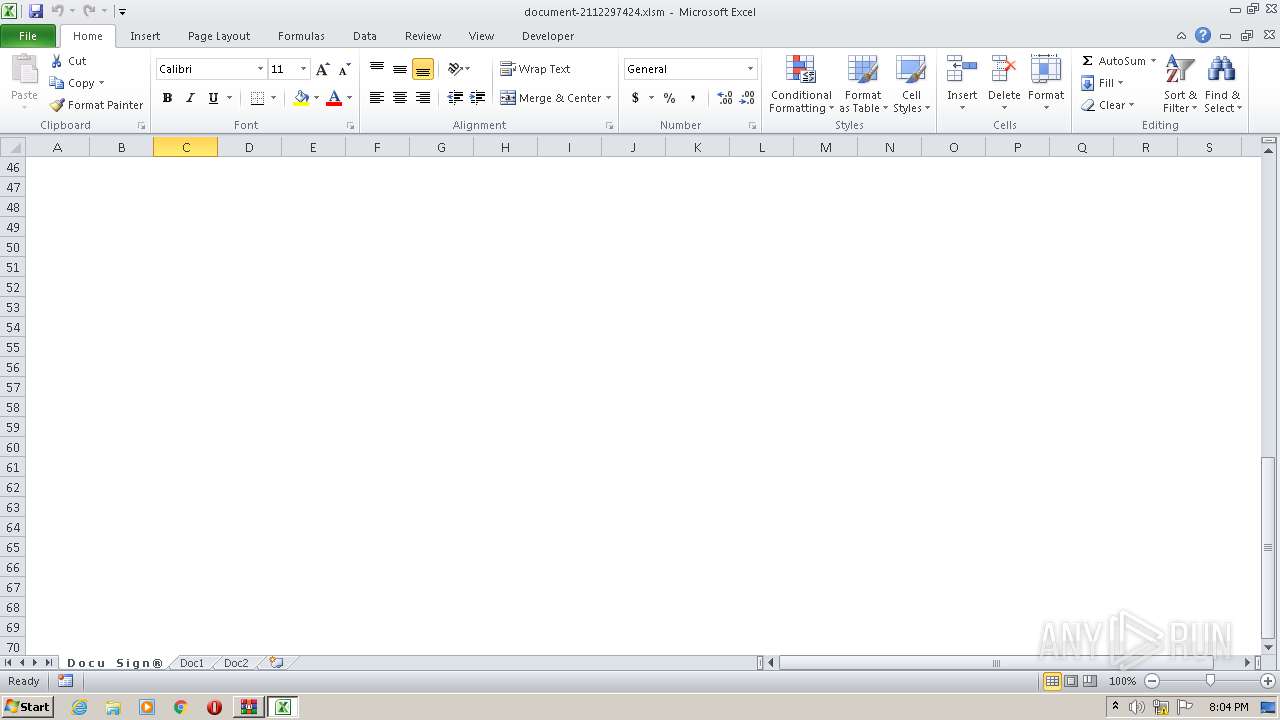
Task: Toggle Center horizontal alignment
Action: pyautogui.click(x=400, y=98)
